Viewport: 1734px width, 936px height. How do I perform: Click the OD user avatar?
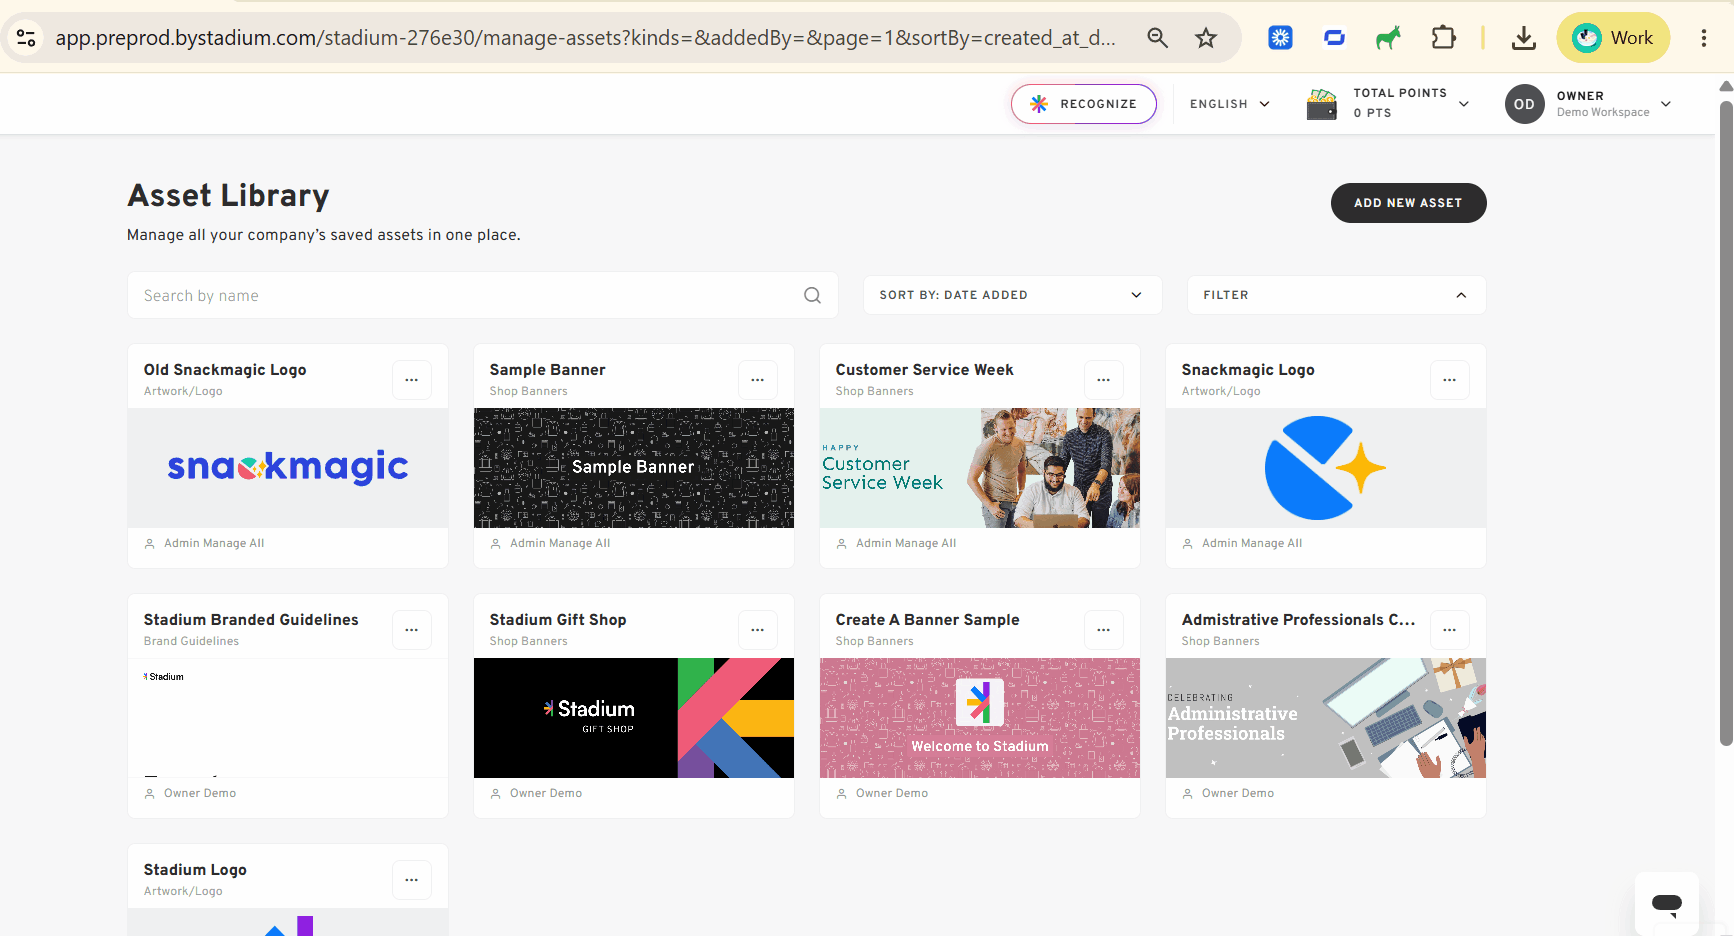[1524, 104]
